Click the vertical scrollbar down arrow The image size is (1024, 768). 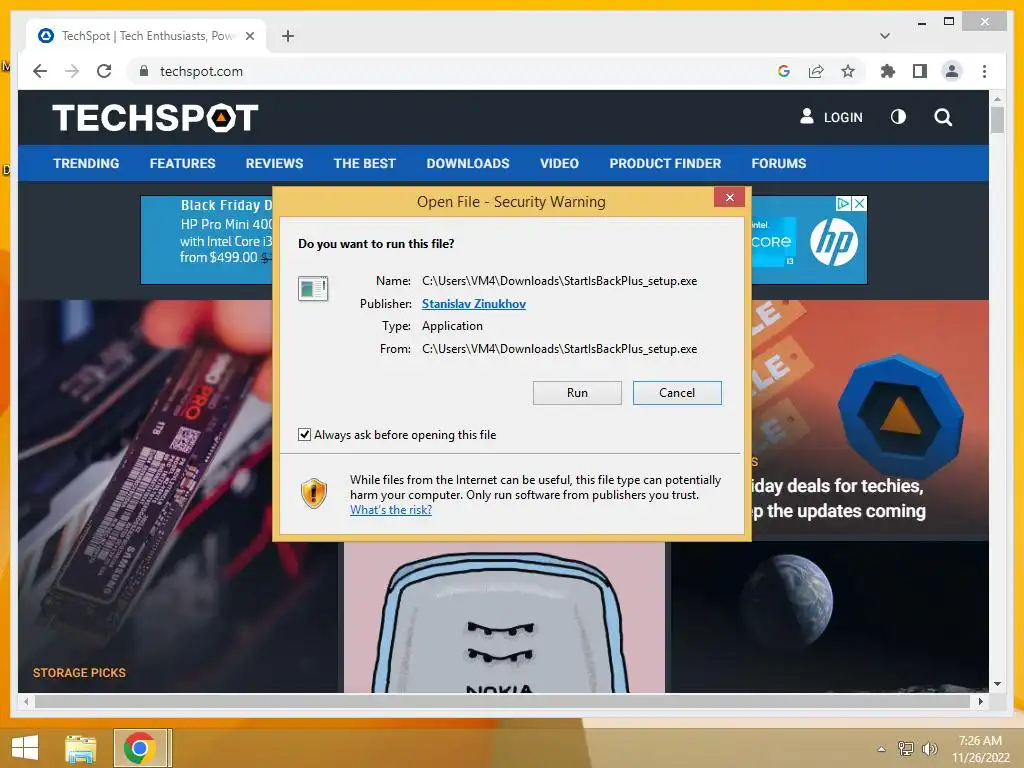point(997,684)
